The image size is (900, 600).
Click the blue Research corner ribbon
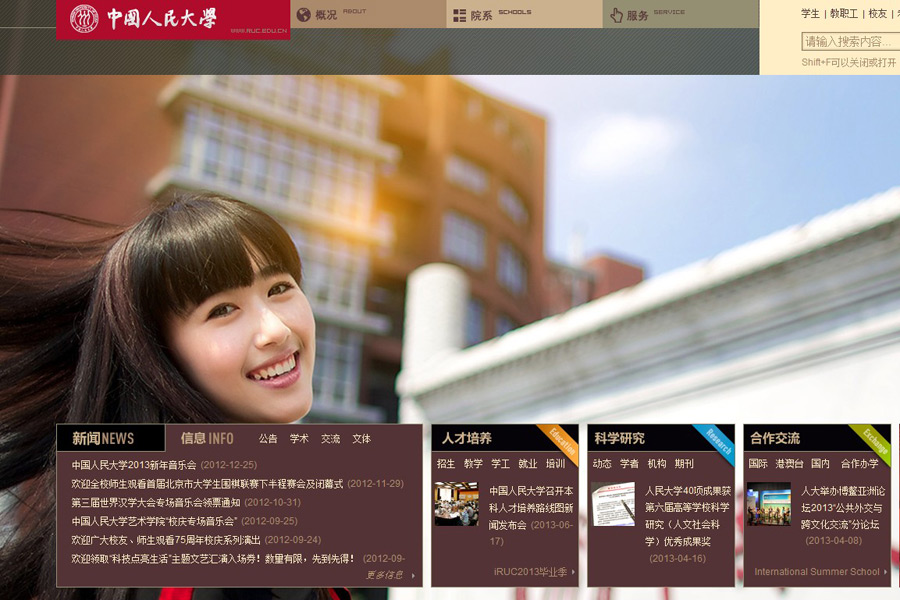(x=718, y=439)
